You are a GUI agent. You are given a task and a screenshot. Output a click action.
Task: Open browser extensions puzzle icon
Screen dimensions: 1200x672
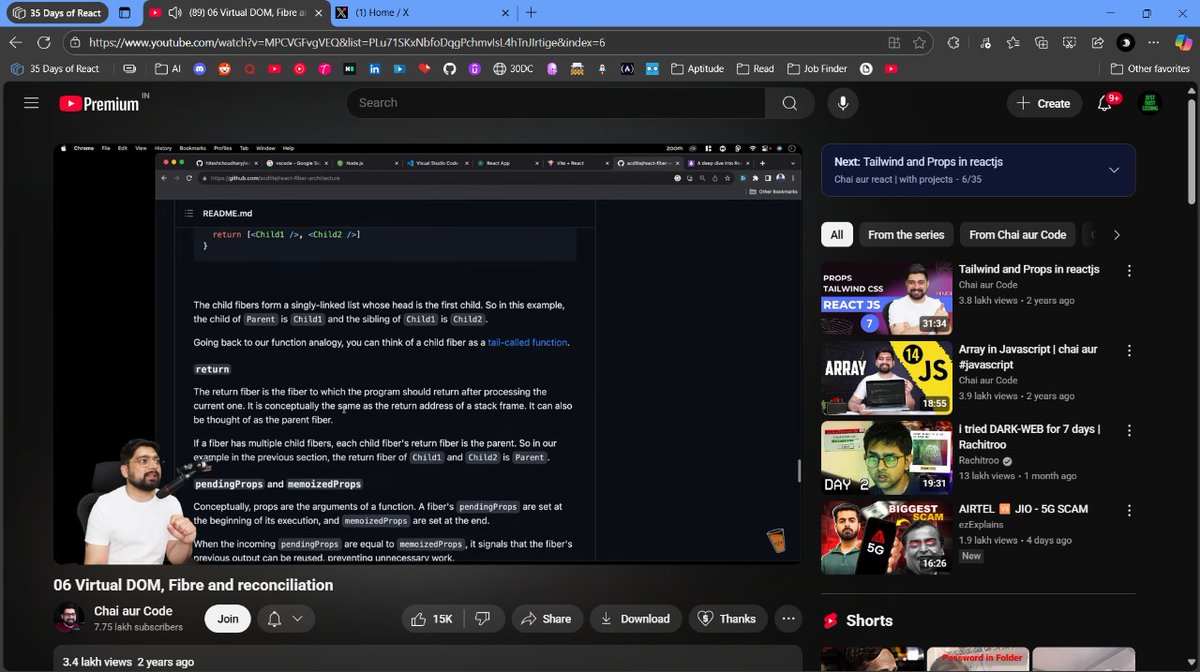(x=953, y=43)
